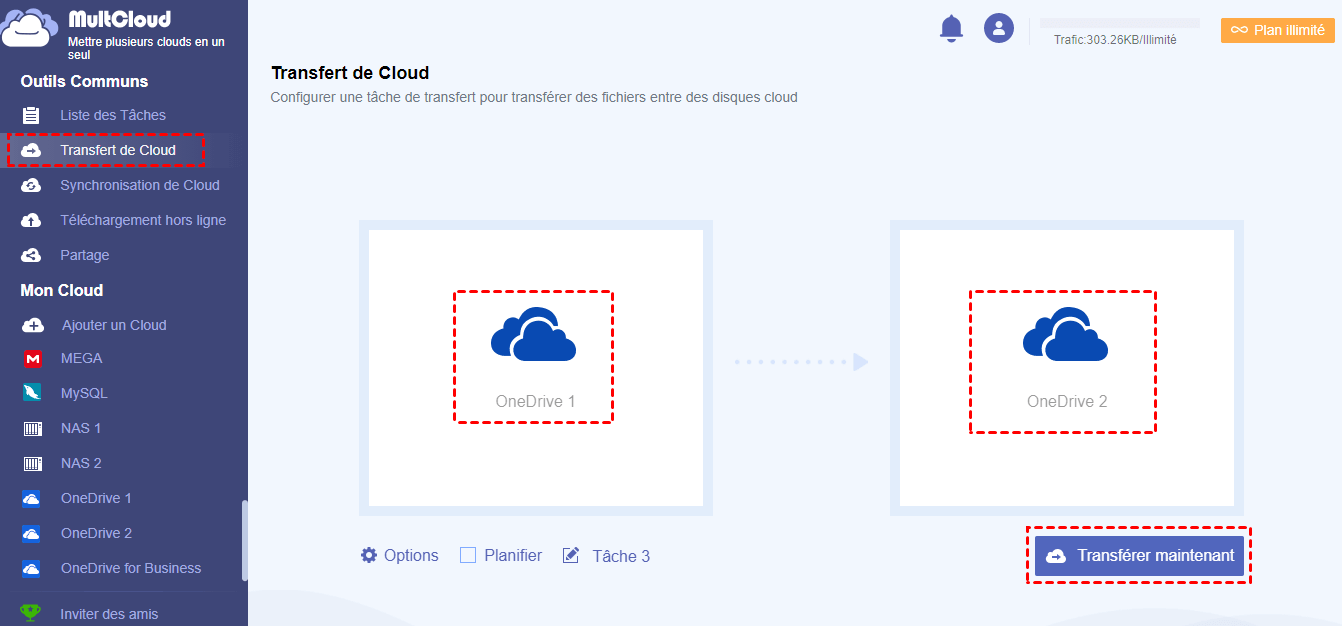Open Ajouter un Cloud menu item
This screenshot has width=1342, height=626.
(114, 325)
